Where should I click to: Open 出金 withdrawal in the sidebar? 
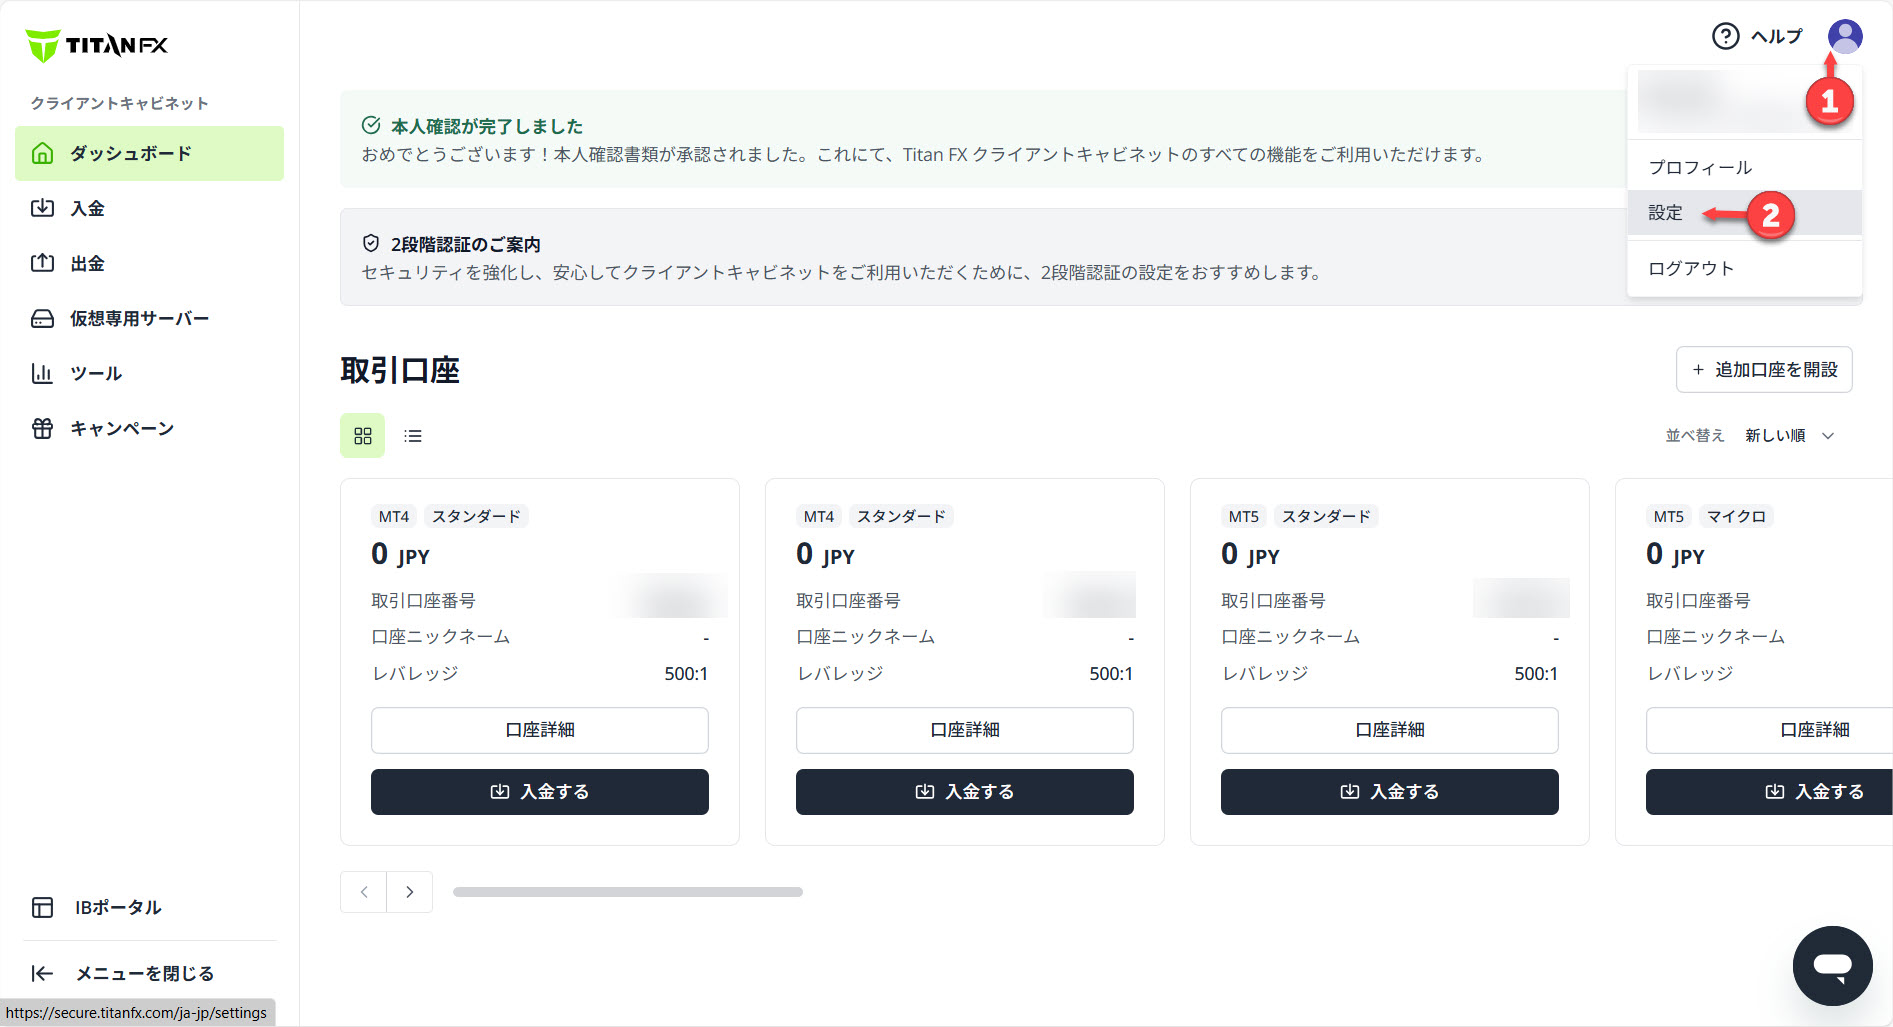click(x=88, y=263)
